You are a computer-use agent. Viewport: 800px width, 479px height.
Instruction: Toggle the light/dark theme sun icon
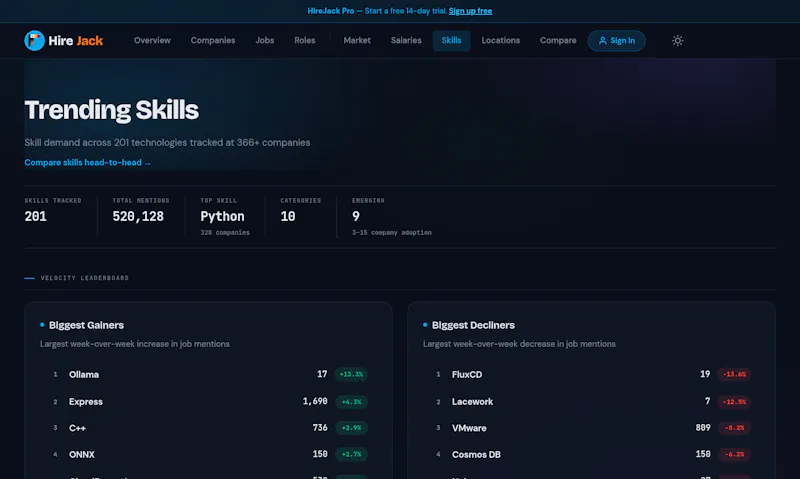(x=677, y=41)
